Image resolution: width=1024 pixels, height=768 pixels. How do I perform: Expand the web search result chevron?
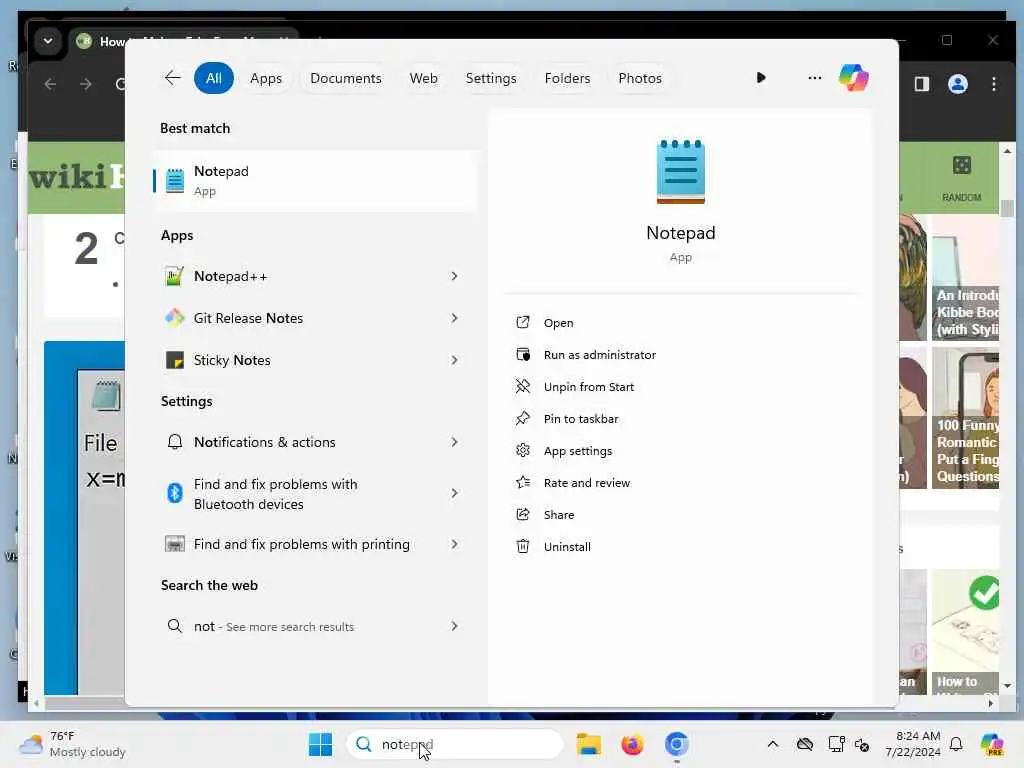tap(454, 626)
